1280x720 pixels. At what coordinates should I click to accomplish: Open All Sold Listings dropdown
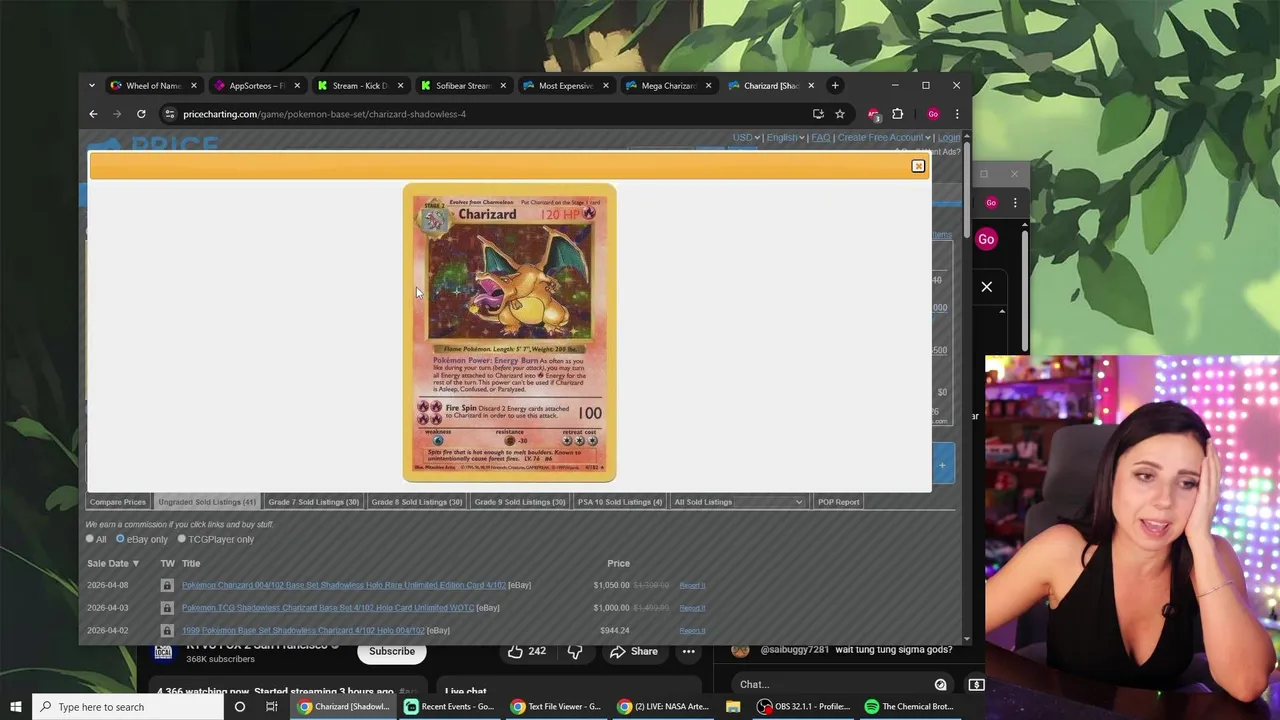pos(738,502)
